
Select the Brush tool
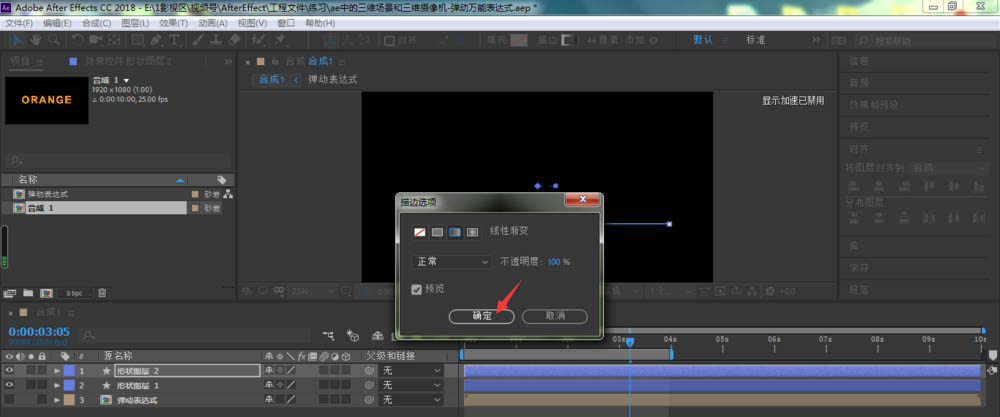198,40
